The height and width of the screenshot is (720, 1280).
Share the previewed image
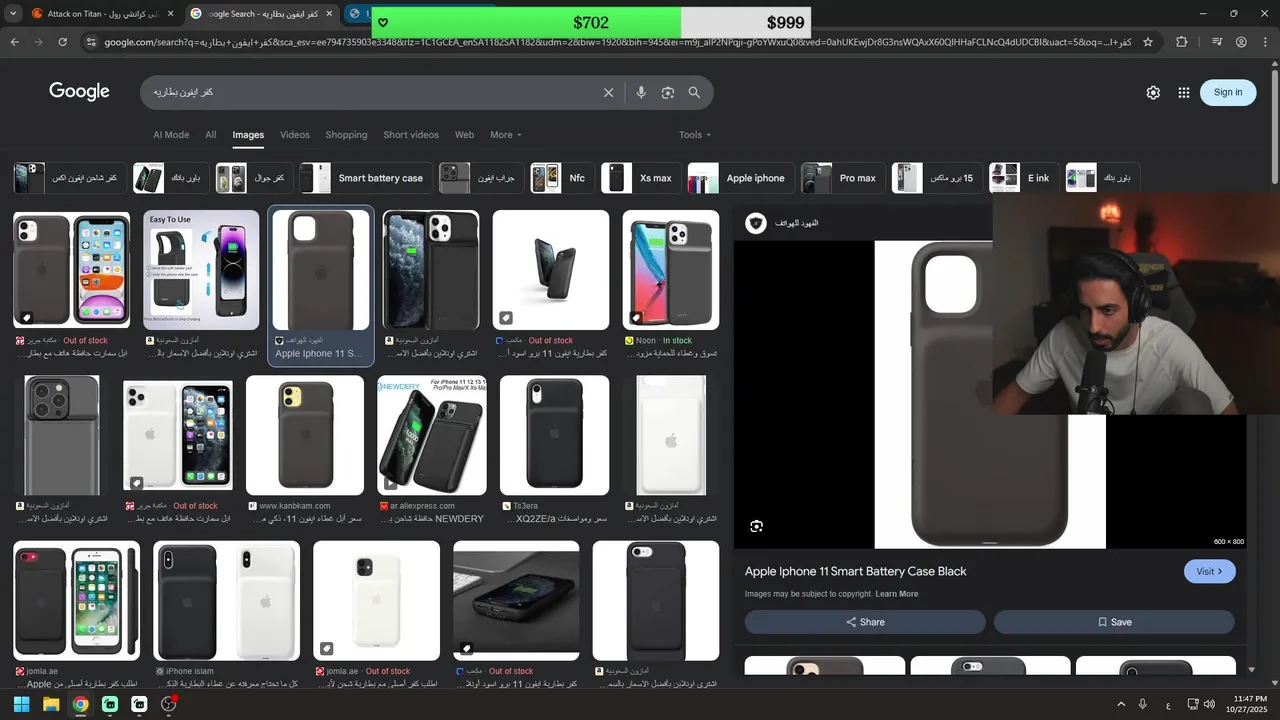(x=865, y=622)
